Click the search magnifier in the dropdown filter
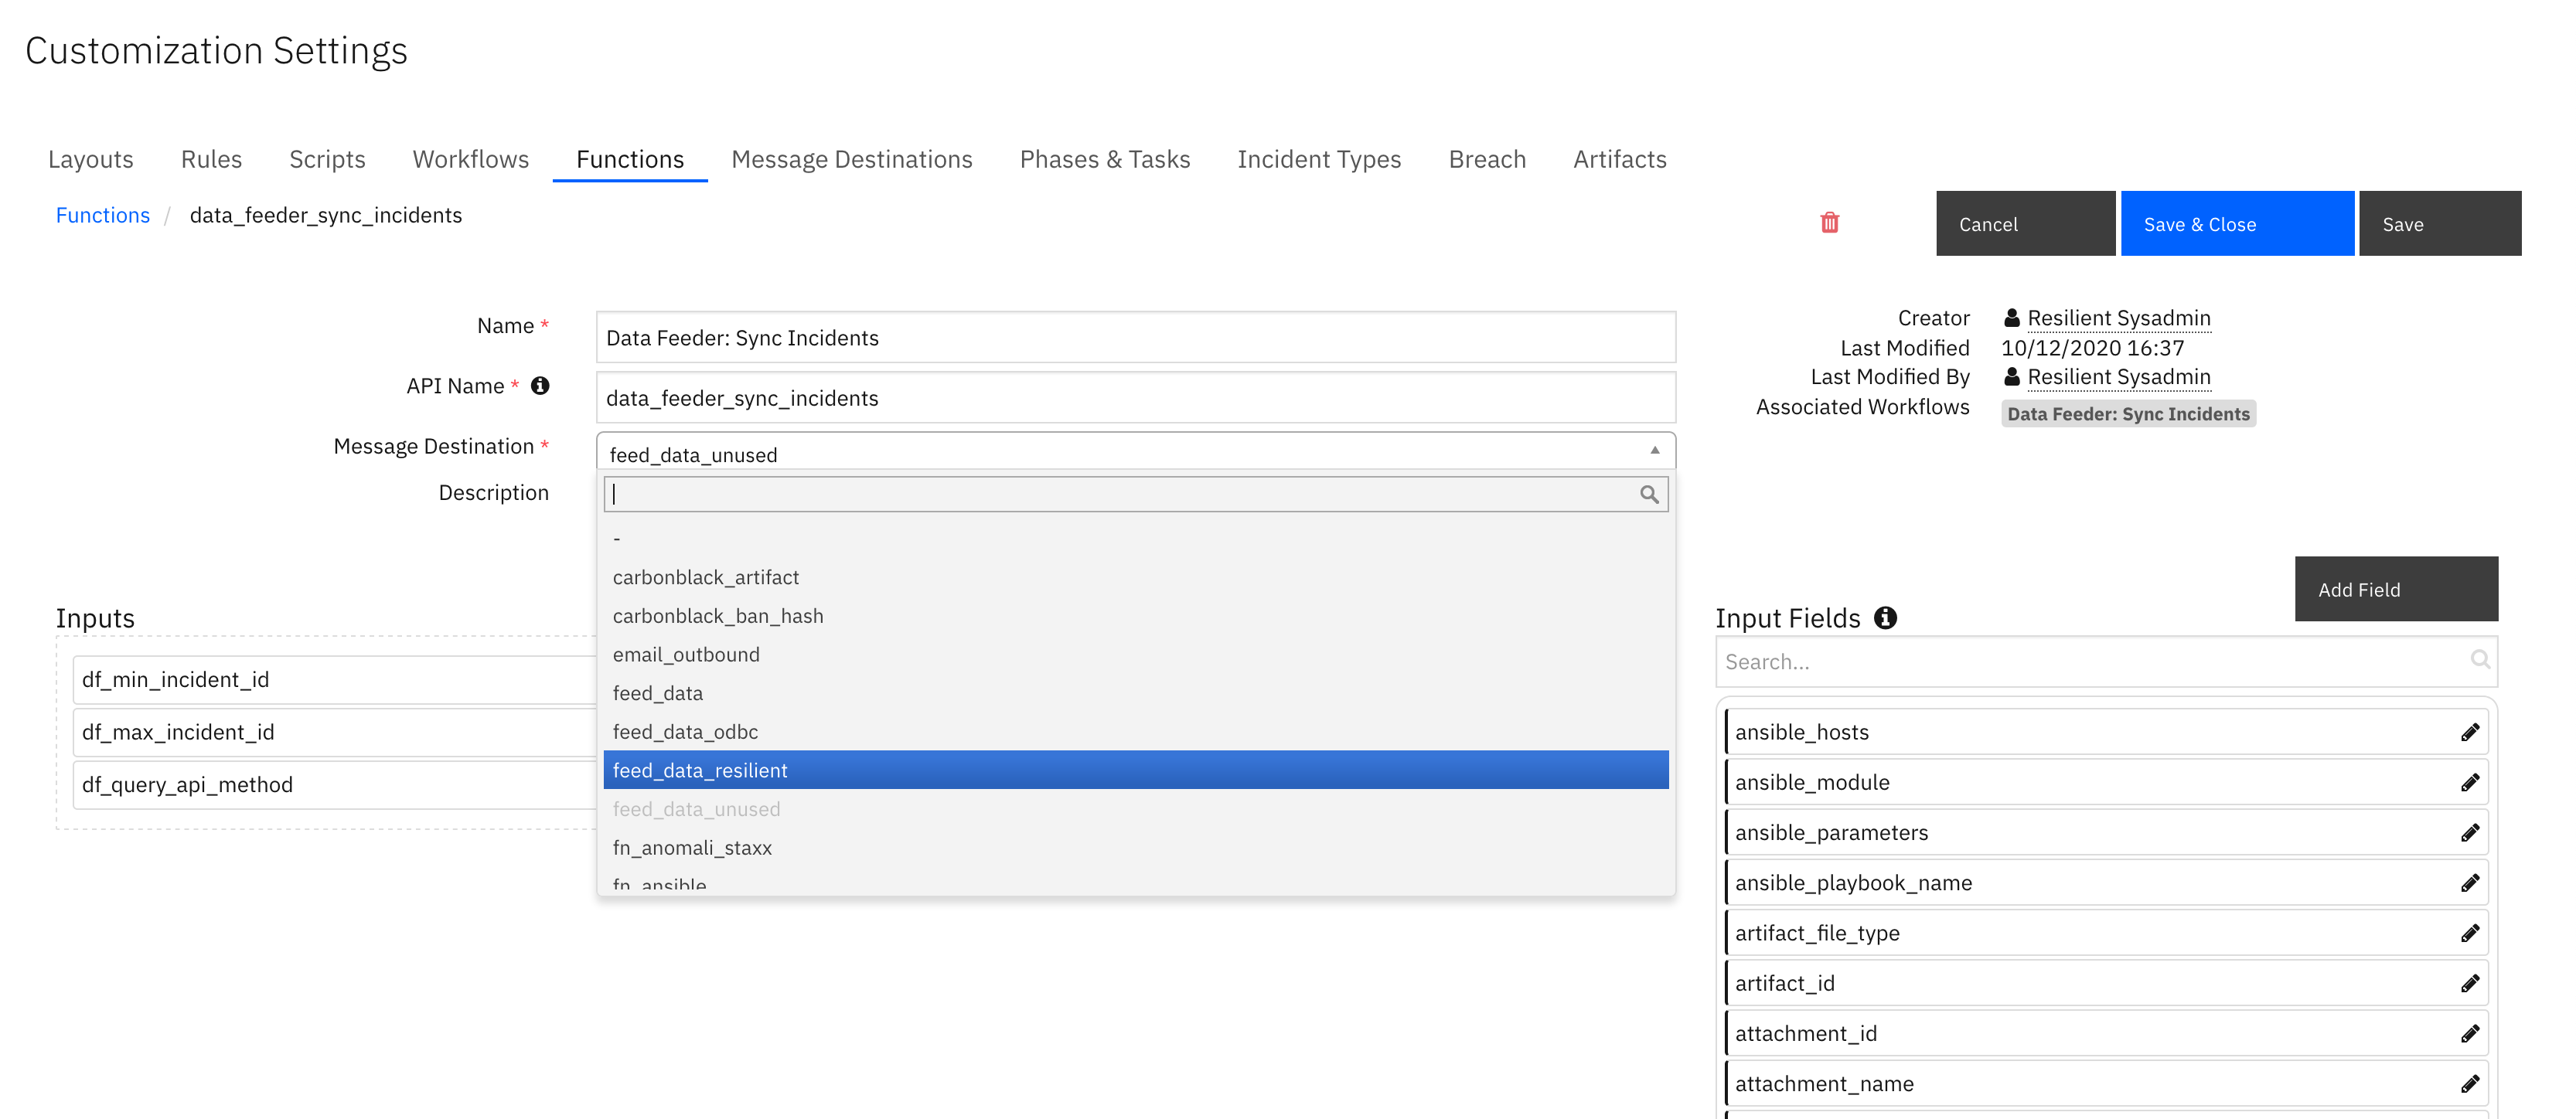 [1649, 494]
